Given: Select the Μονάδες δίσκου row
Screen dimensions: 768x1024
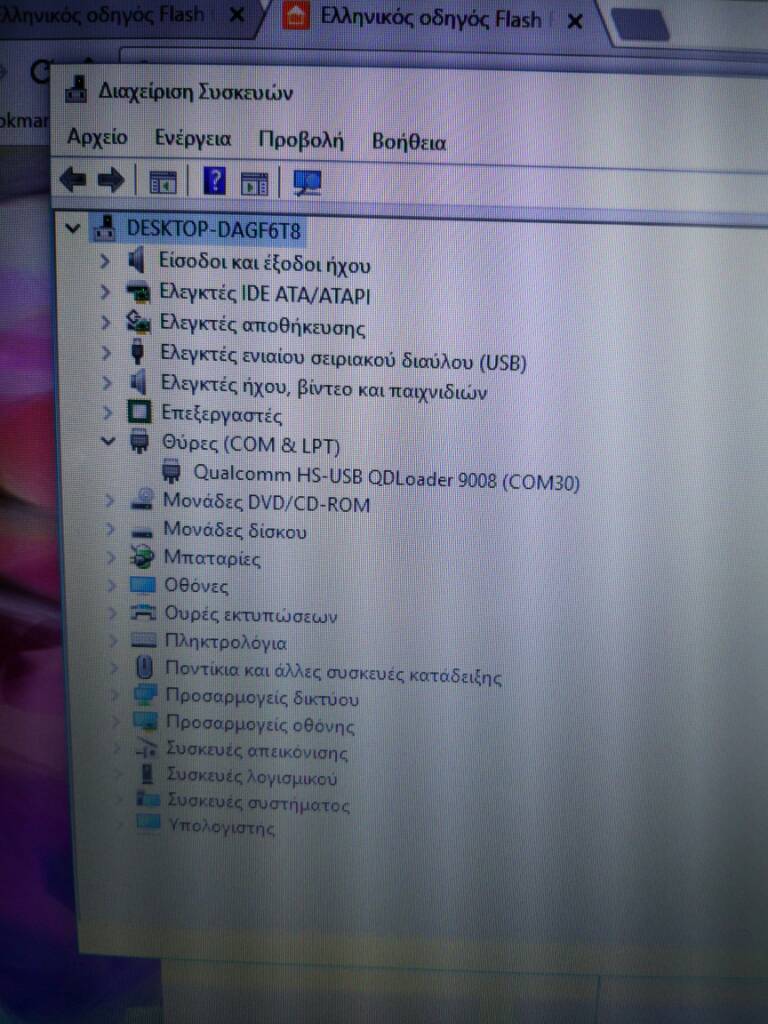Looking at the screenshot, I should (x=234, y=530).
